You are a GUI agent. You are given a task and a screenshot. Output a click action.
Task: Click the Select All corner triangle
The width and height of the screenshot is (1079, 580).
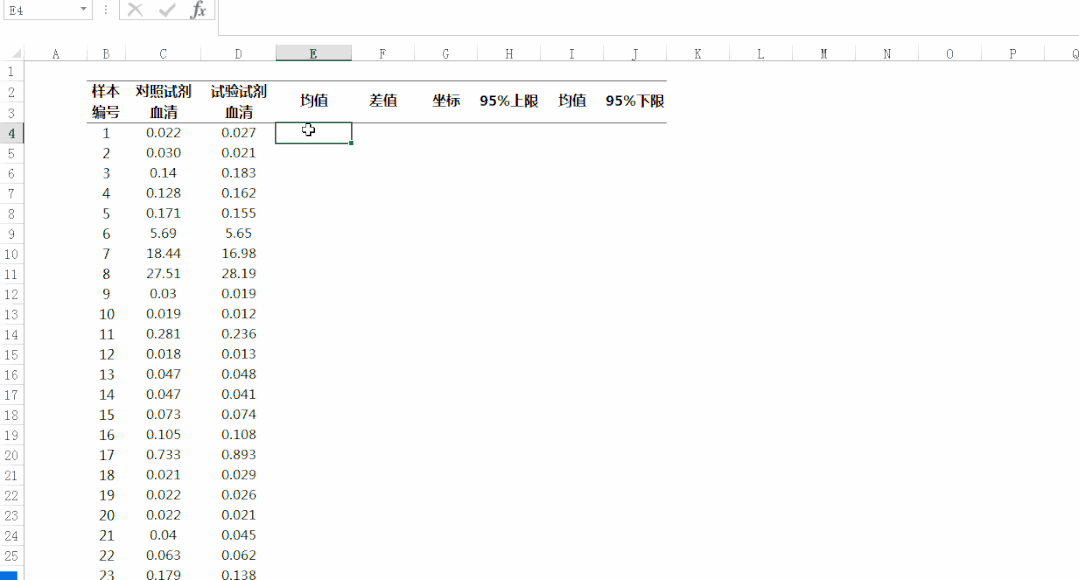click(11, 54)
